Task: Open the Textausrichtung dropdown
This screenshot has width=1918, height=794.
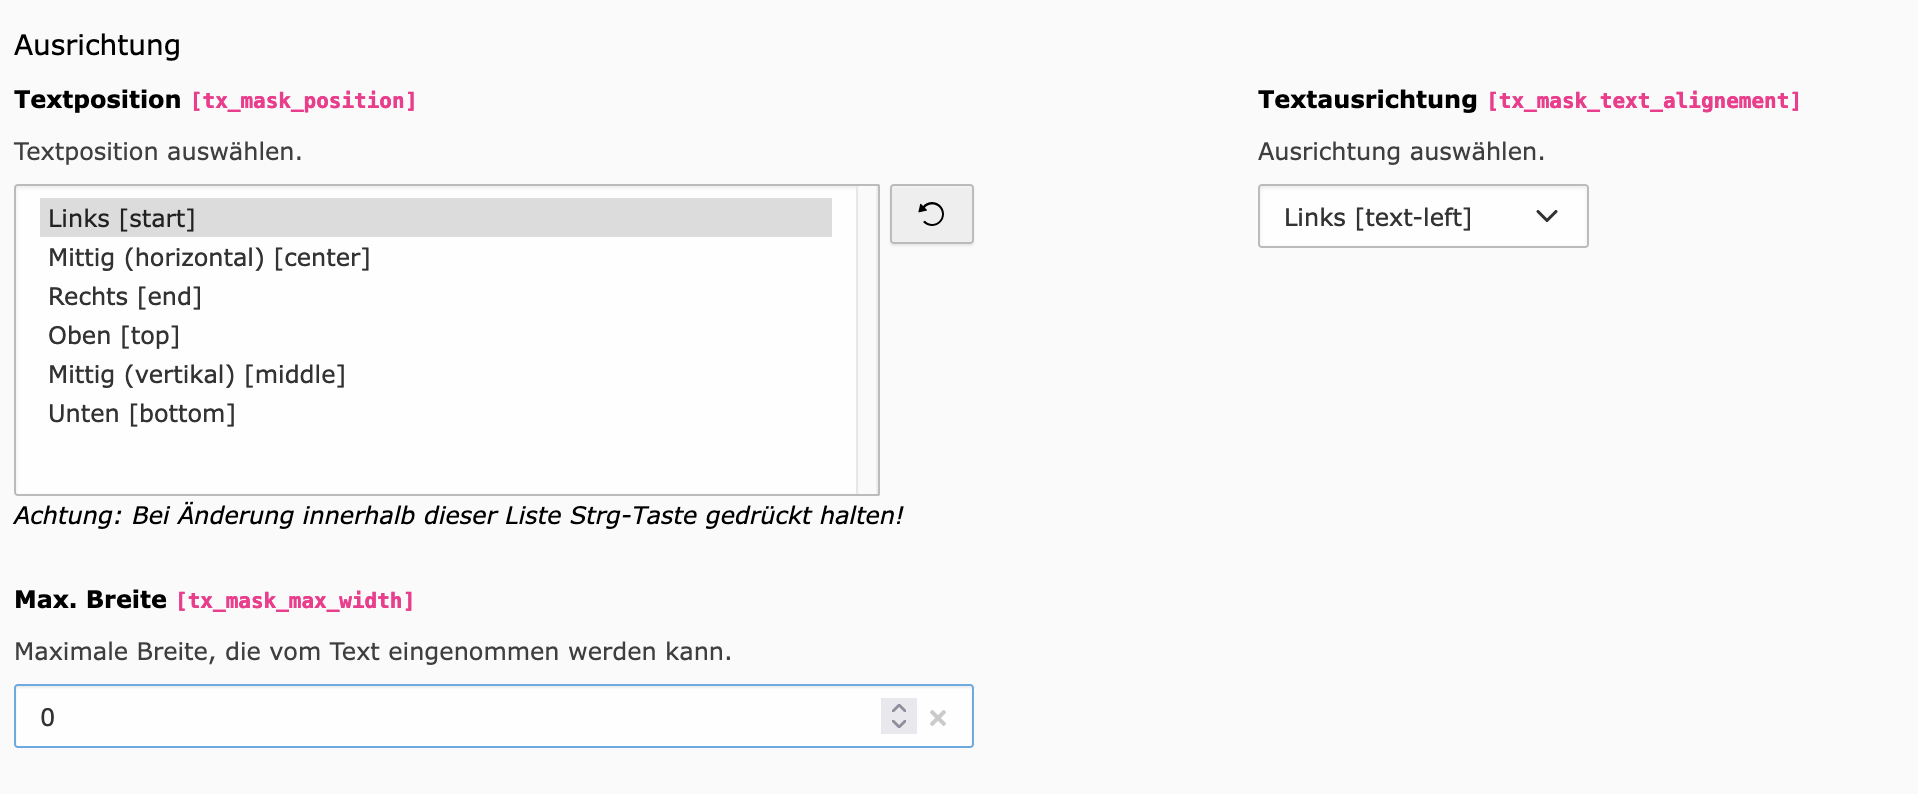Action: point(1422,216)
